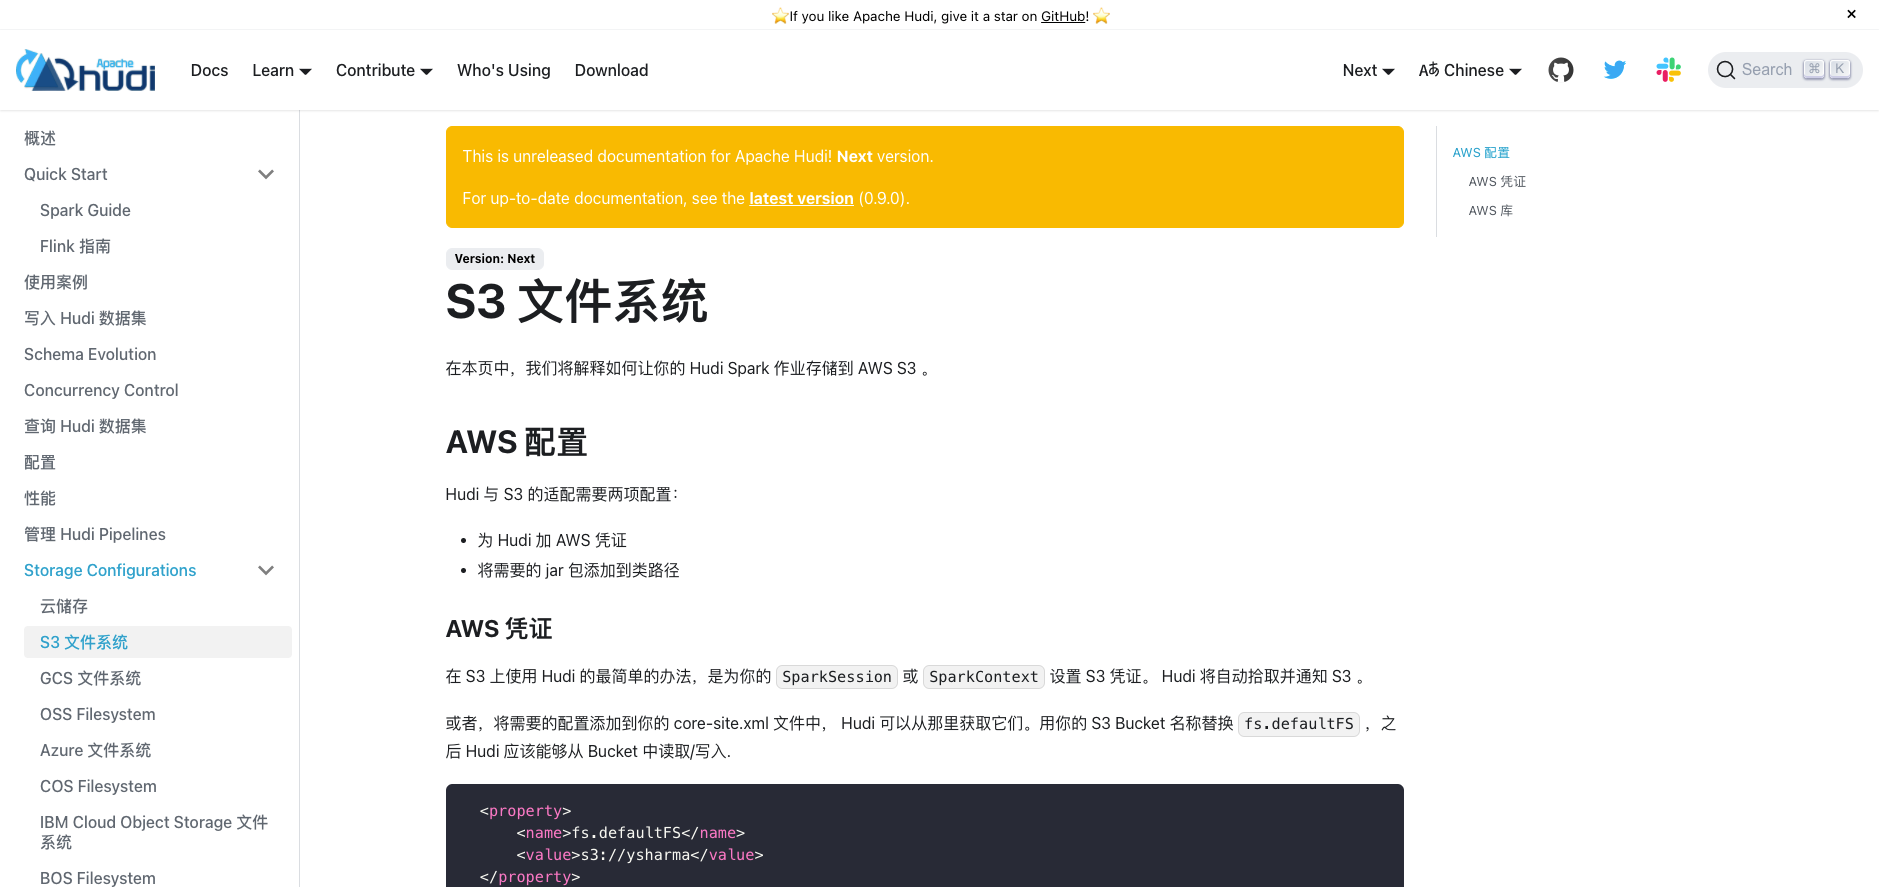Click the search magnifier icon
This screenshot has height=887, width=1879.
click(1725, 70)
